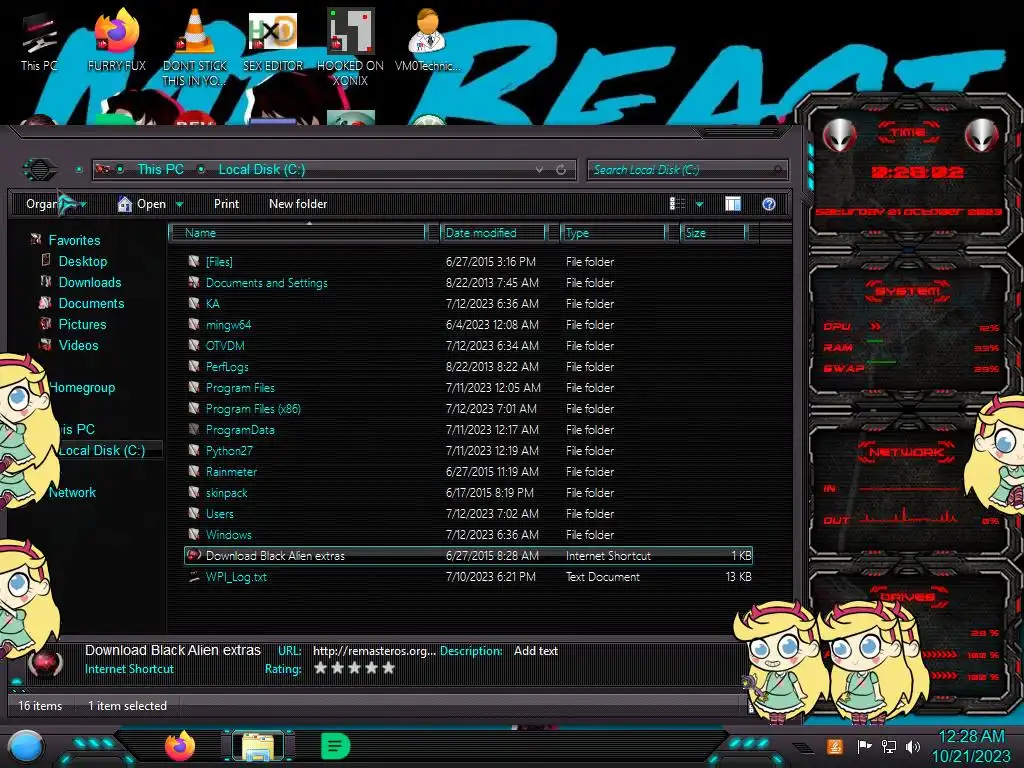Set rating with the fifth star
Image resolution: width=1024 pixels, height=768 pixels.
click(x=389, y=668)
